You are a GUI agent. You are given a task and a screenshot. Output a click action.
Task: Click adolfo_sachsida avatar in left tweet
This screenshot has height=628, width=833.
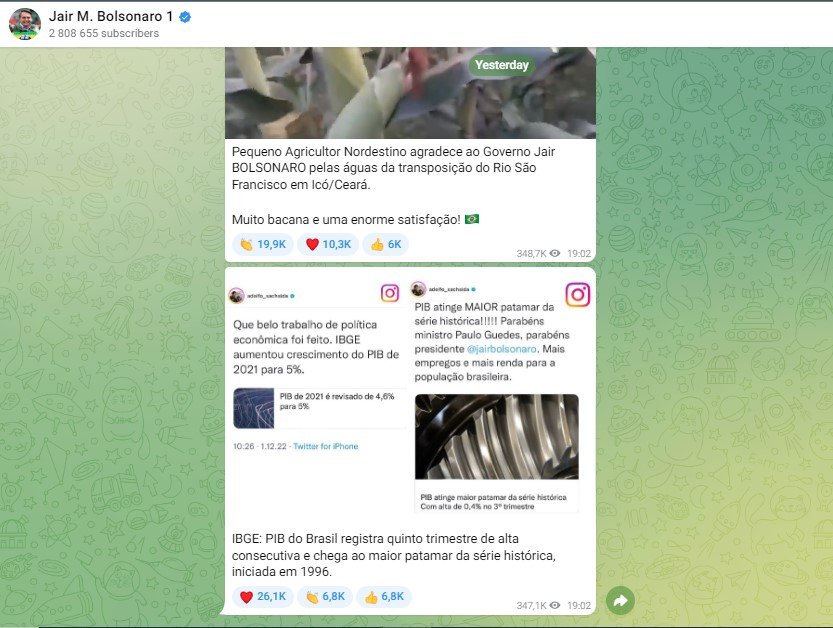tap(236, 295)
